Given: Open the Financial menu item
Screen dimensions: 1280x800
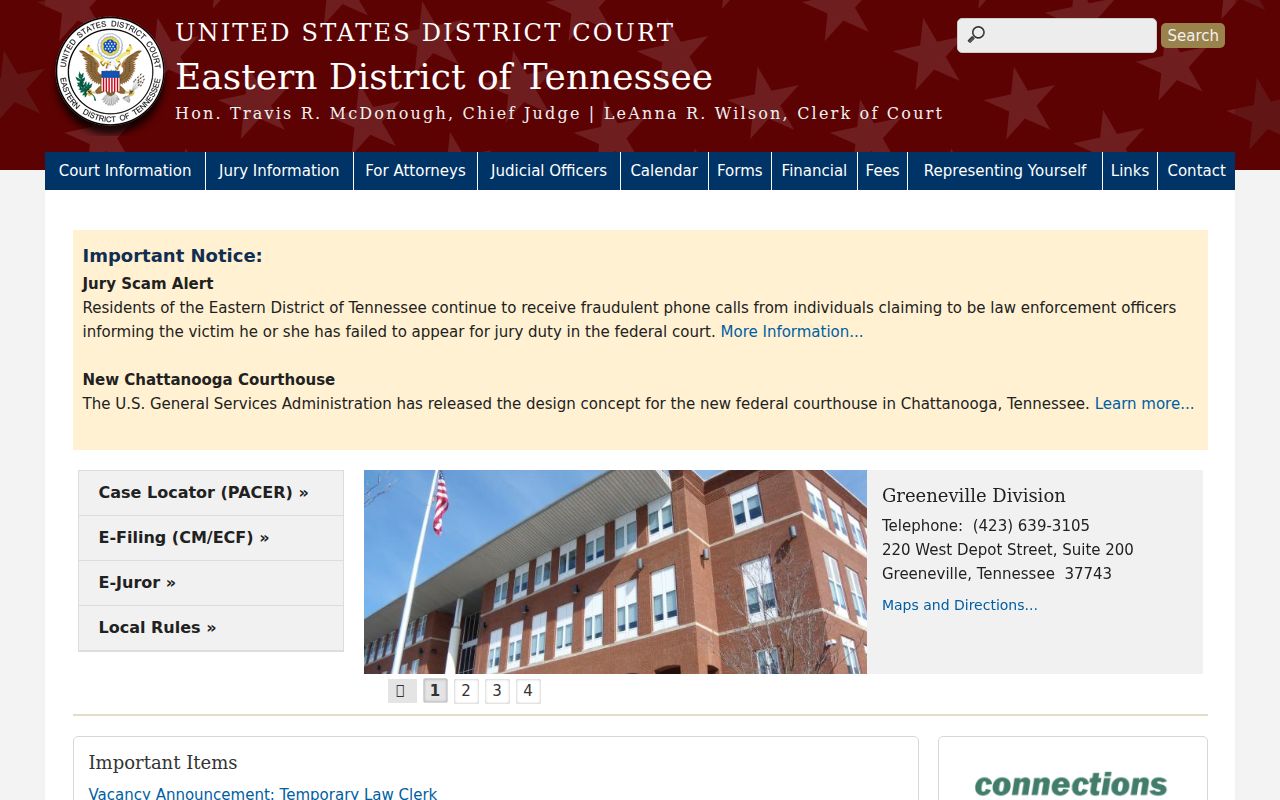Looking at the screenshot, I should point(814,171).
